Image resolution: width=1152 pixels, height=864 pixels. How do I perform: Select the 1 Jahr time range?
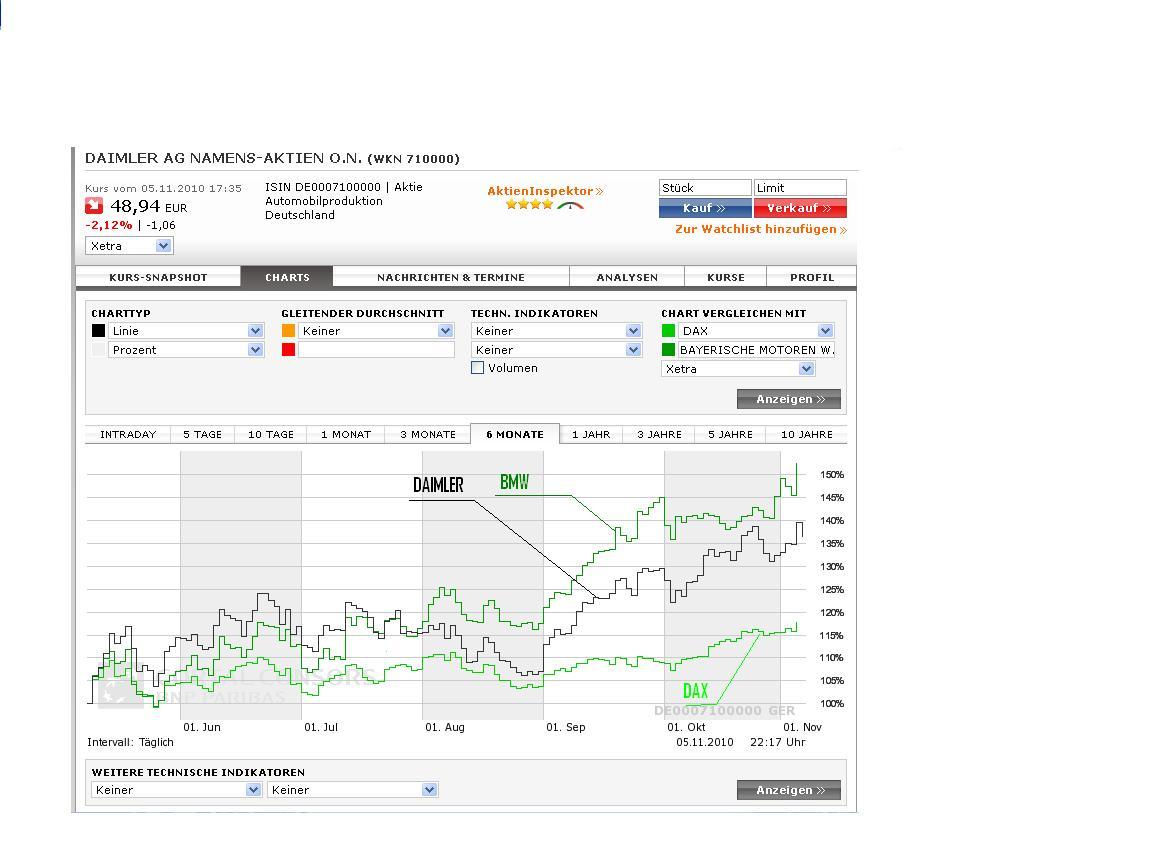coord(591,434)
